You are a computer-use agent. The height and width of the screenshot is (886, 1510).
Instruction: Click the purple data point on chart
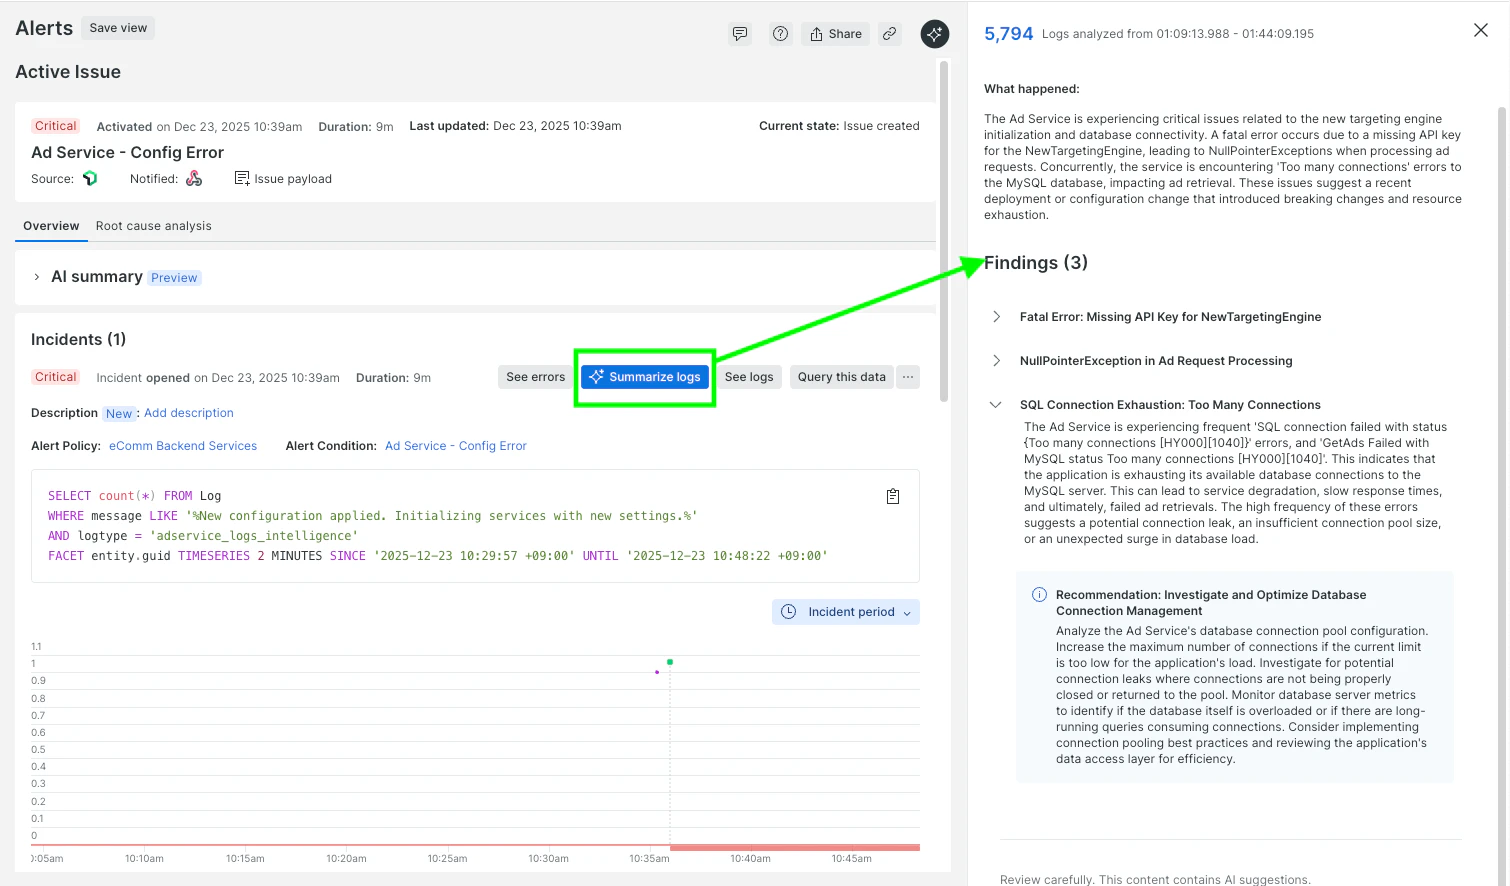point(657,672)
